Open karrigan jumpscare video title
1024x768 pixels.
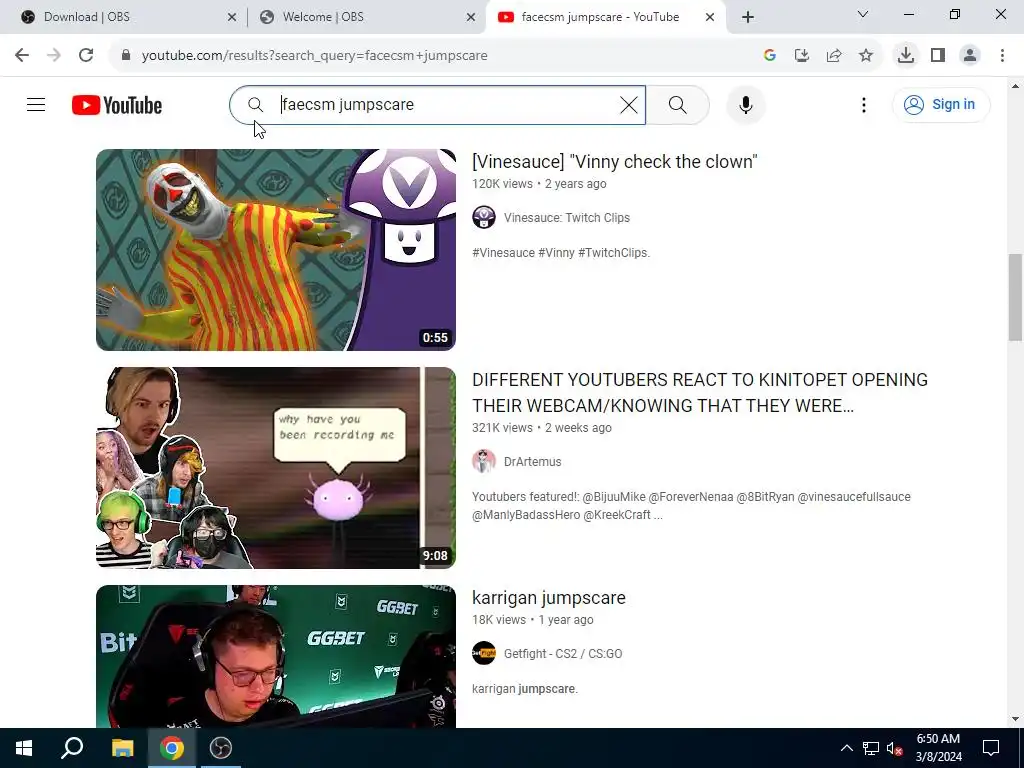tap(549, 598)
